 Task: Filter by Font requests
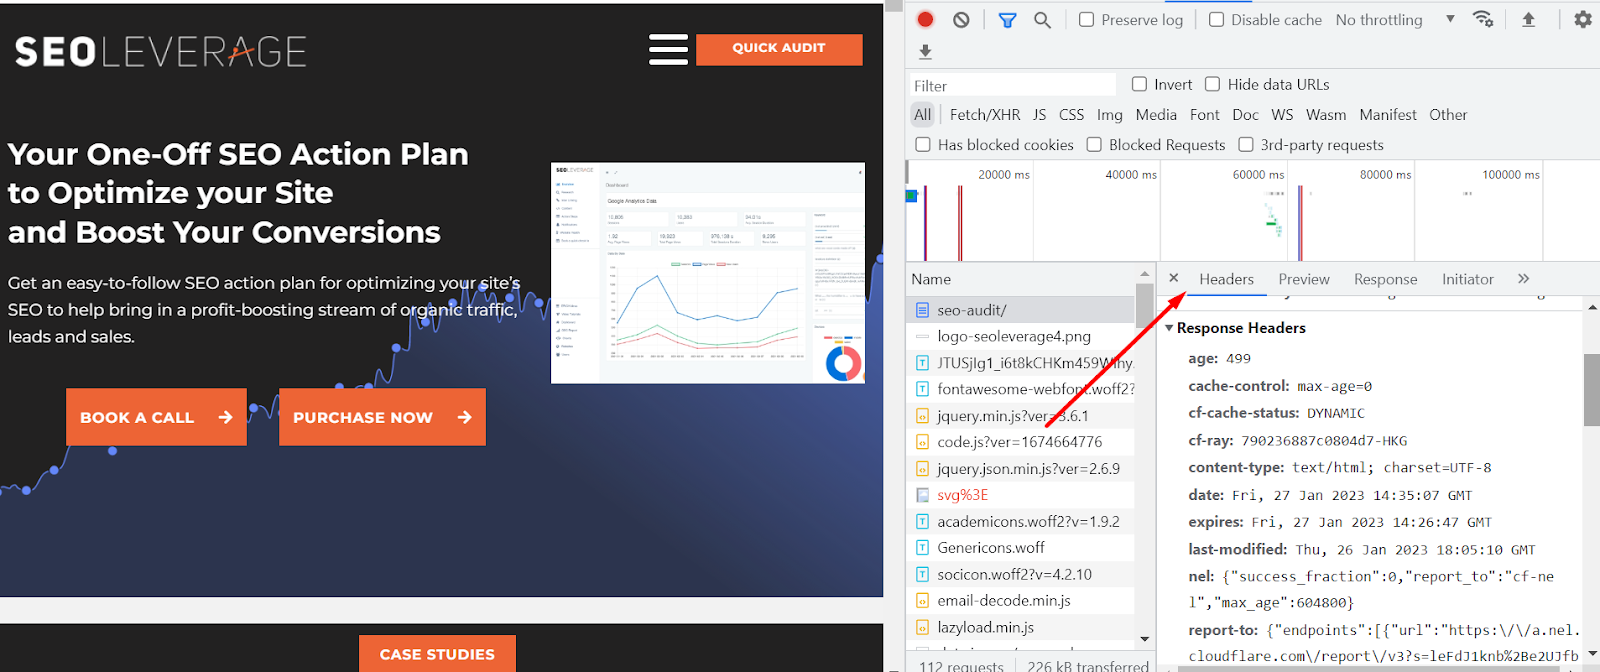click(x=1205, y=114)
